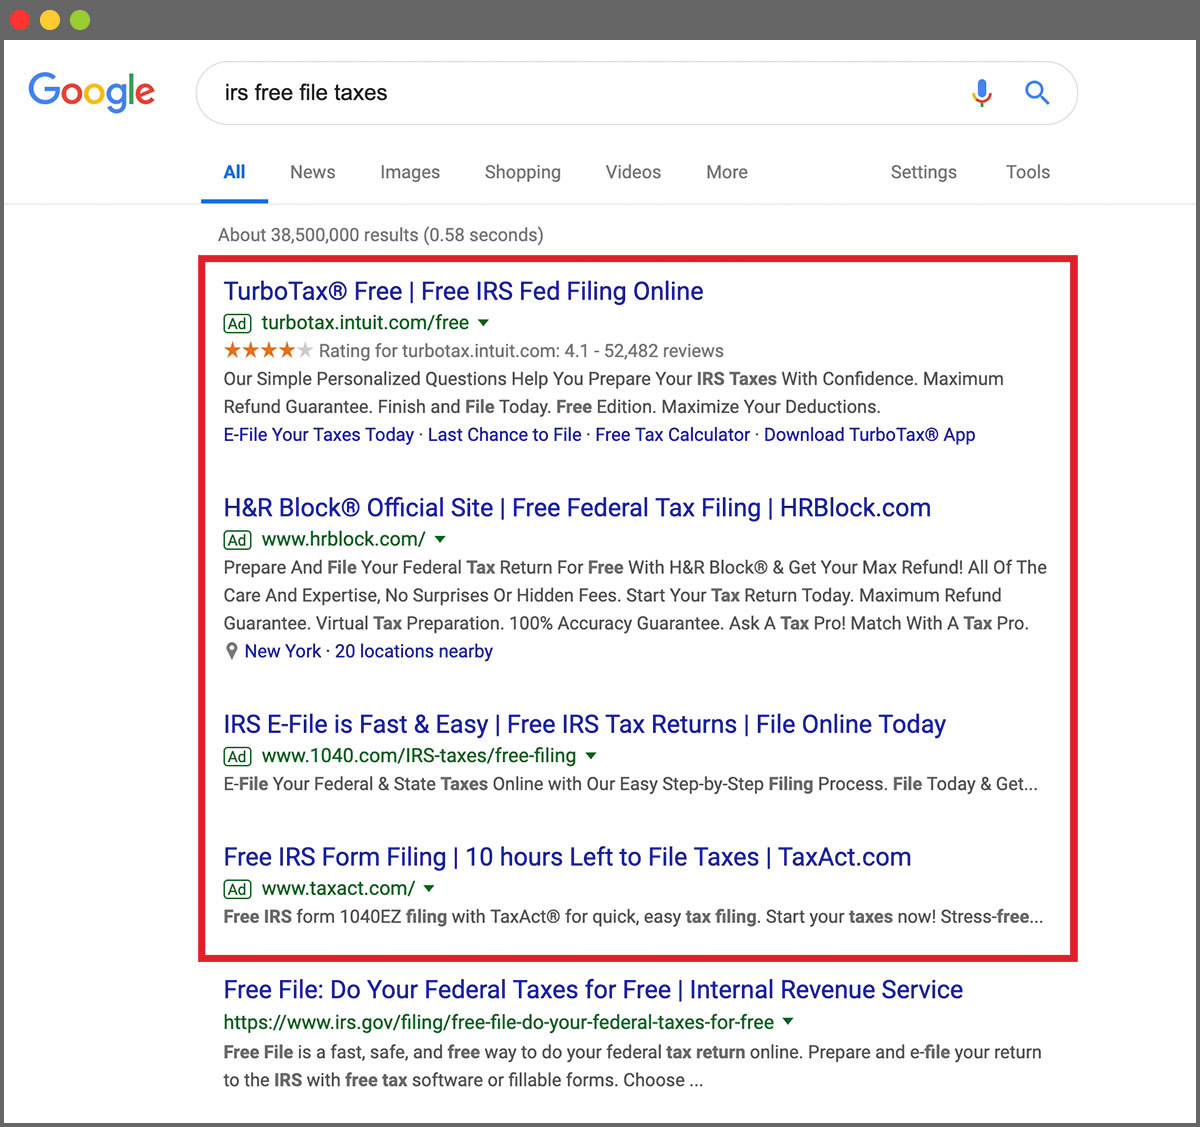Image resolution: width=1200 pixels, height=1127 pixels.
Task: Open the More search options menu
Action: click(726, 172)
